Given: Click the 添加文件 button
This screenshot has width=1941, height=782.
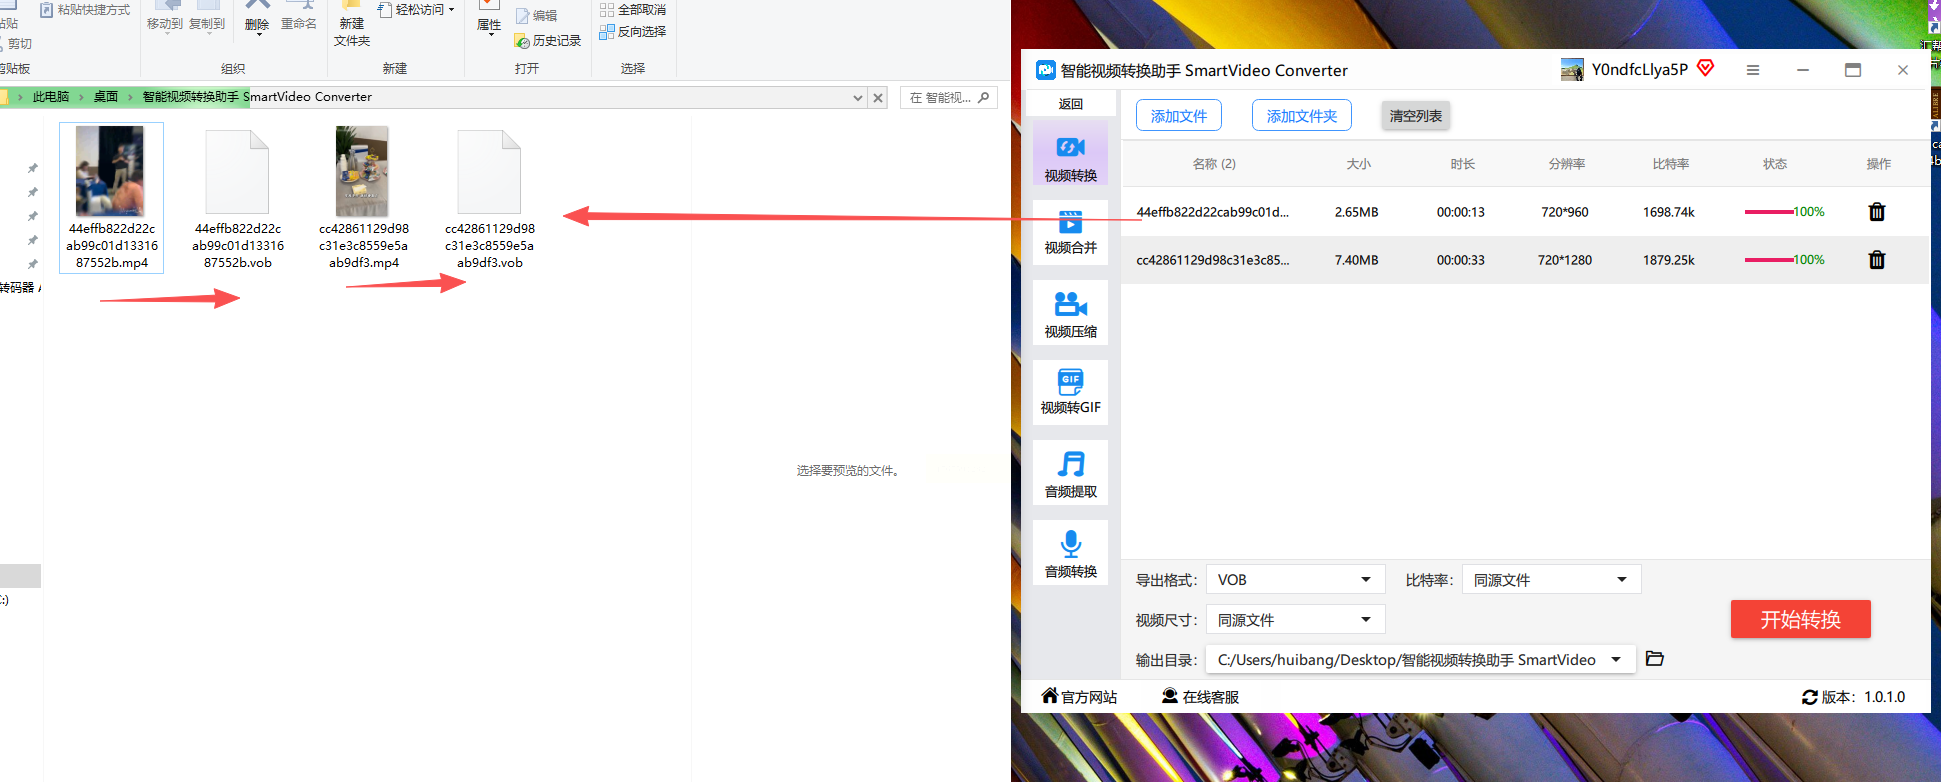Looking at the screenshot, I should 1179,116.
